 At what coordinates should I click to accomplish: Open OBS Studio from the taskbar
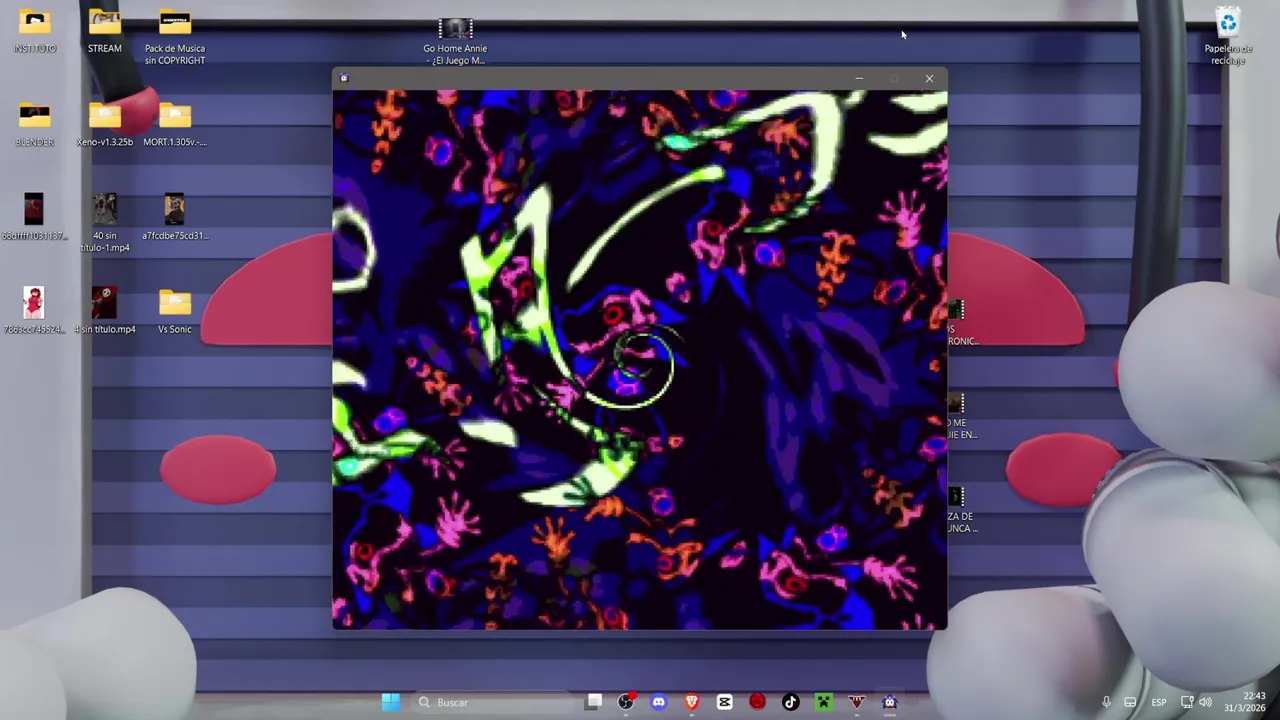626,702
